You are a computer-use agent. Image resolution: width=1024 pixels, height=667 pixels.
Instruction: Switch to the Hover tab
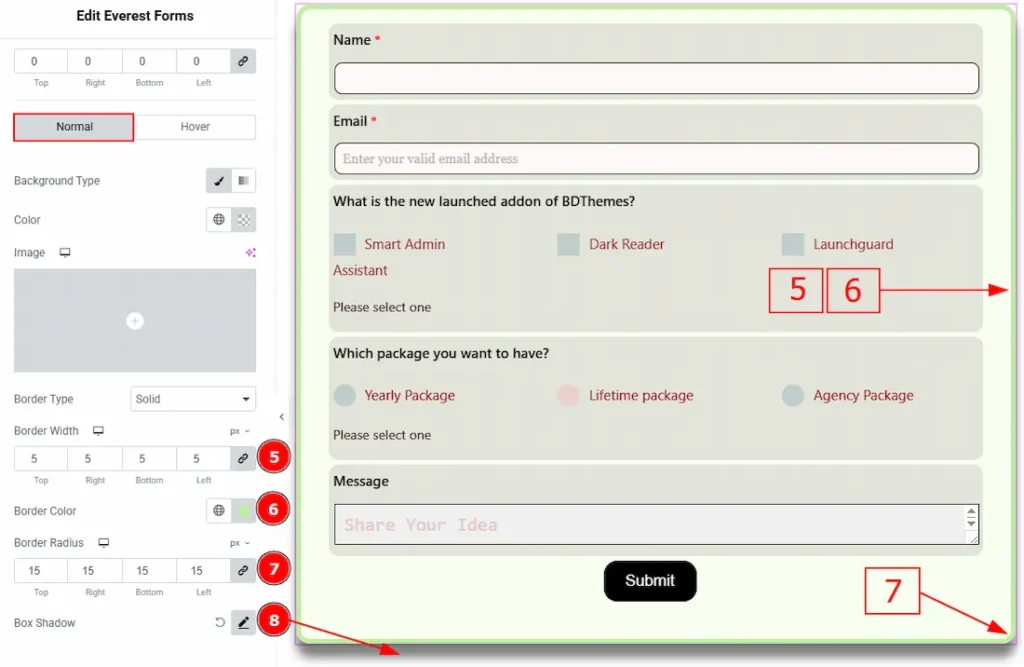[x=195, y=127]
